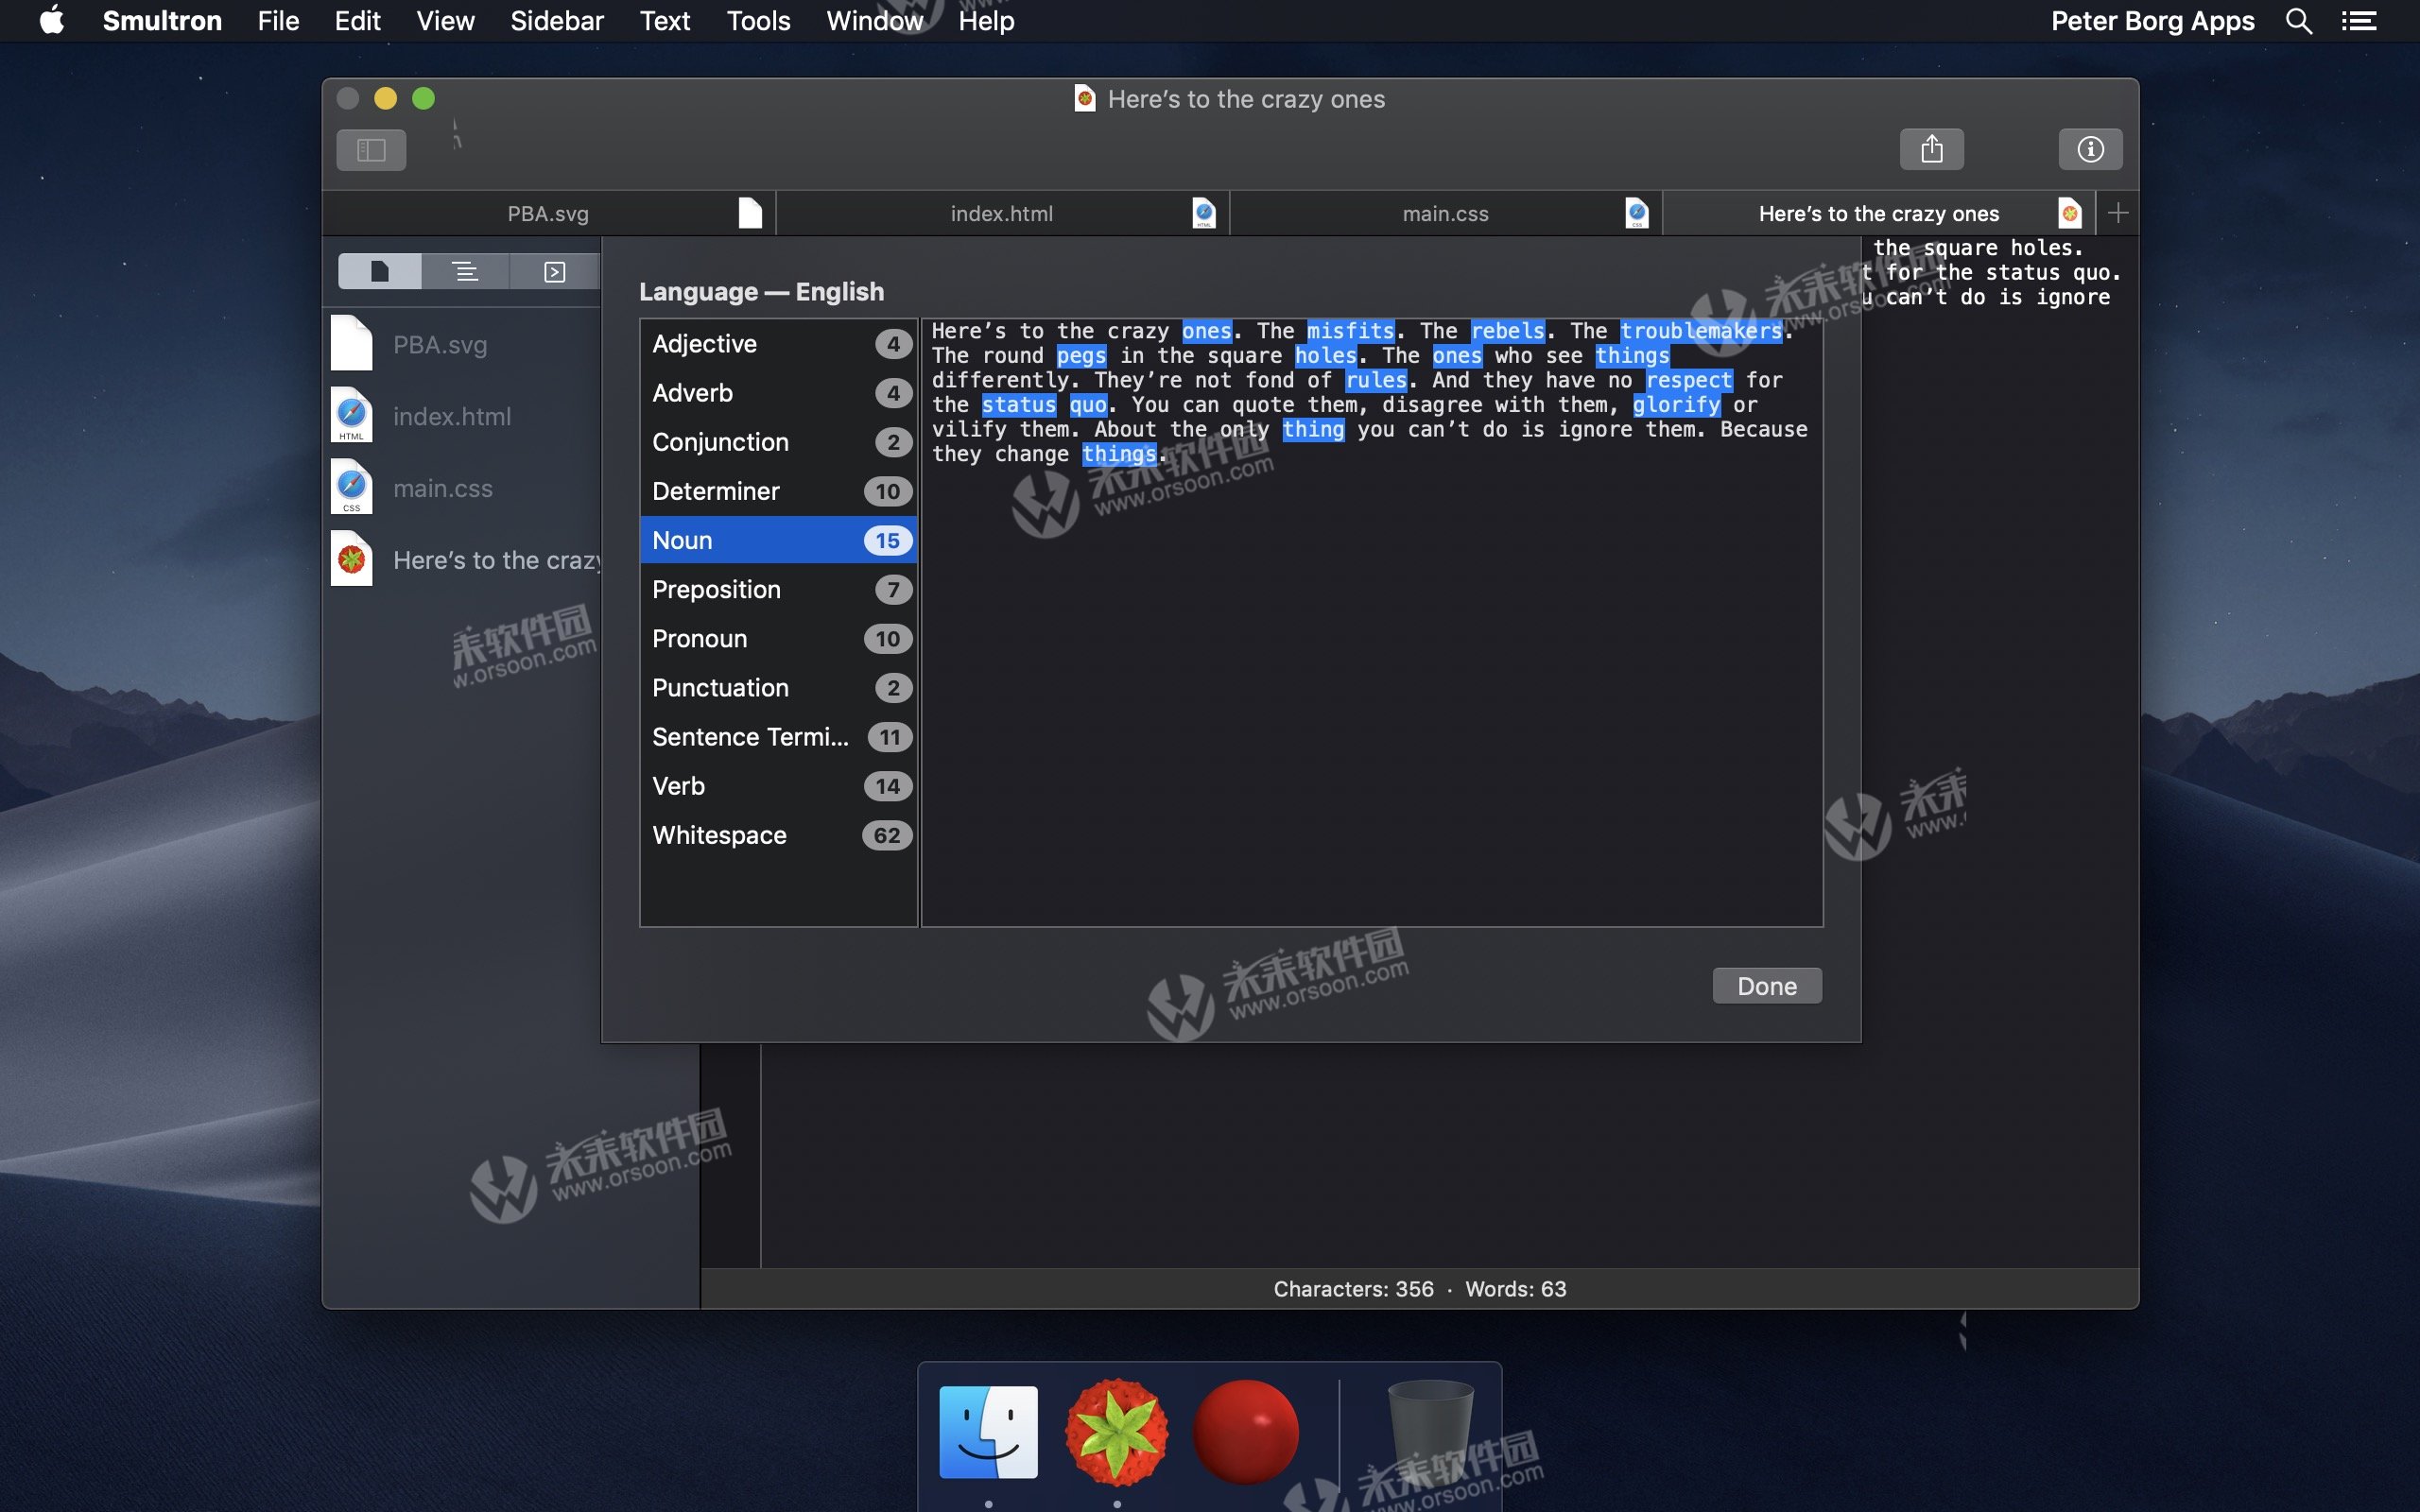Click the red ball app Dock icon
Image resolution: width=2420 pixels, height=1512 pixels.
[1245, 1431]
